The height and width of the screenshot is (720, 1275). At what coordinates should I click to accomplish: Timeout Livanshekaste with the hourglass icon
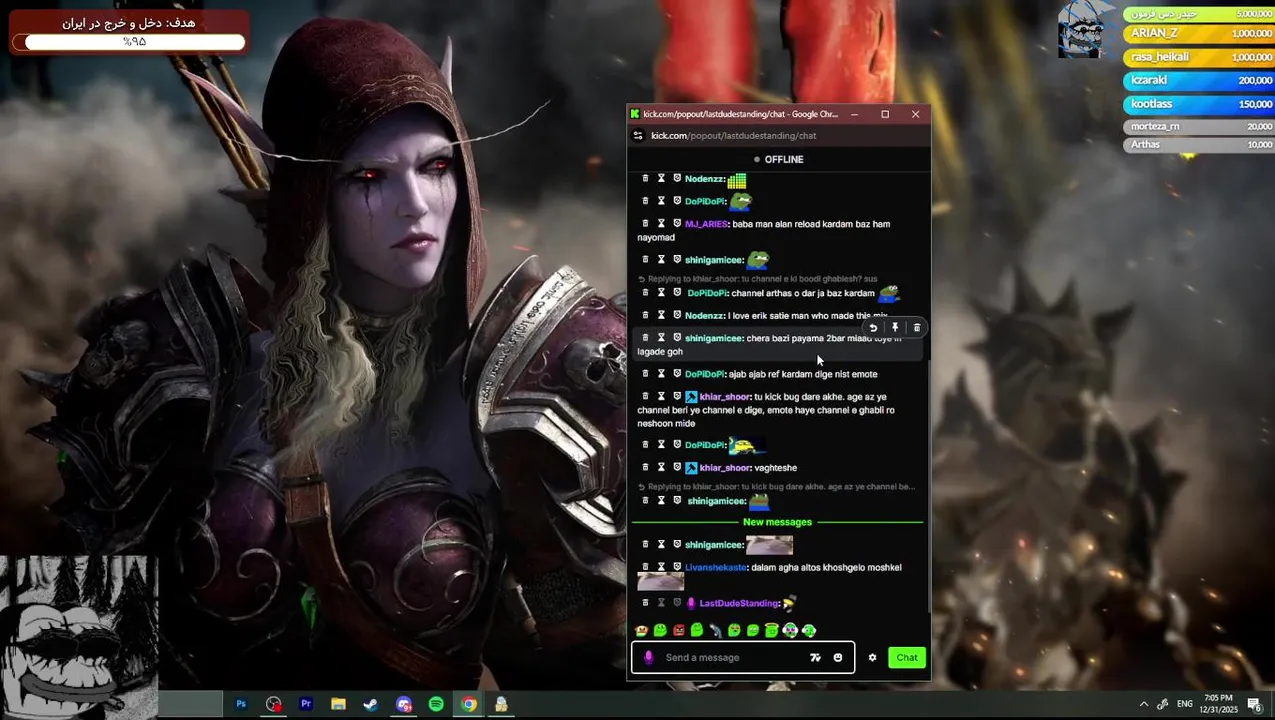(661, 567)
